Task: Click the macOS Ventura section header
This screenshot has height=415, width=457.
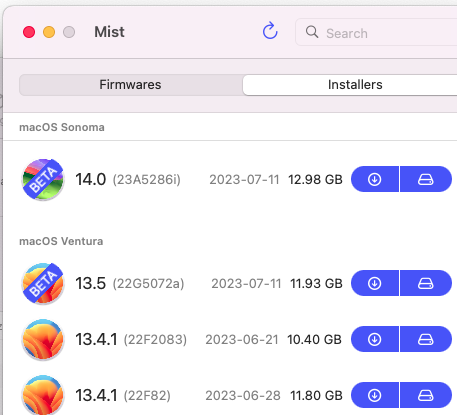Action: pyautogui.click(x=61, y=241)
